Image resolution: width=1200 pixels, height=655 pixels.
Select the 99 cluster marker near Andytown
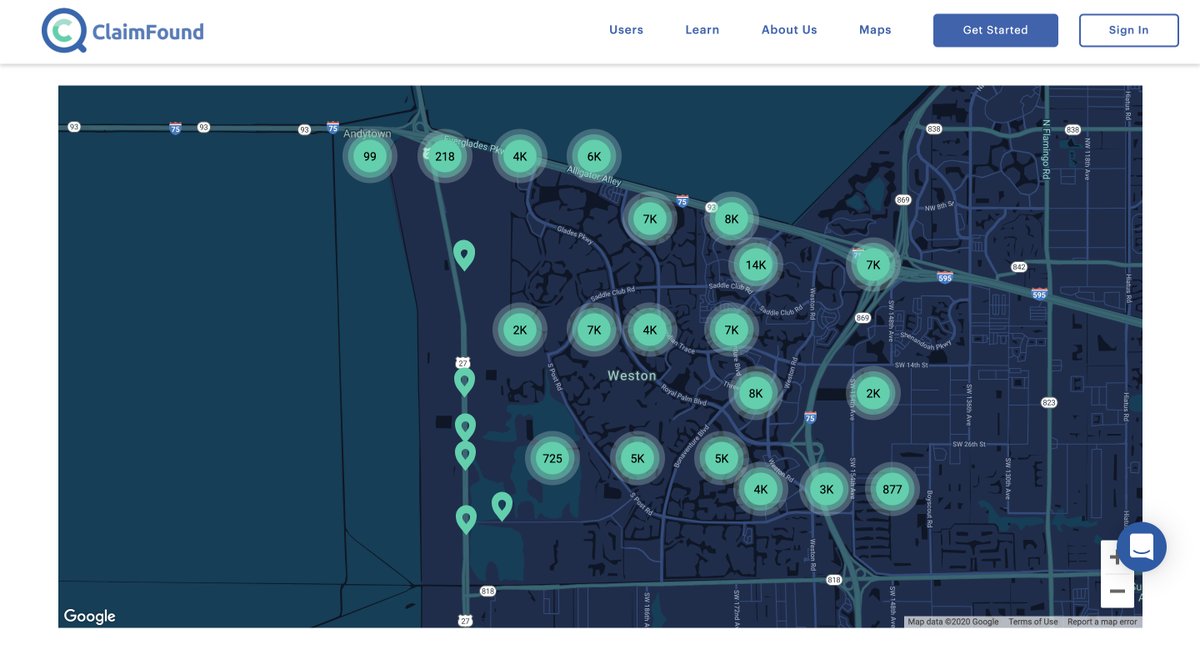pos(370,156)
